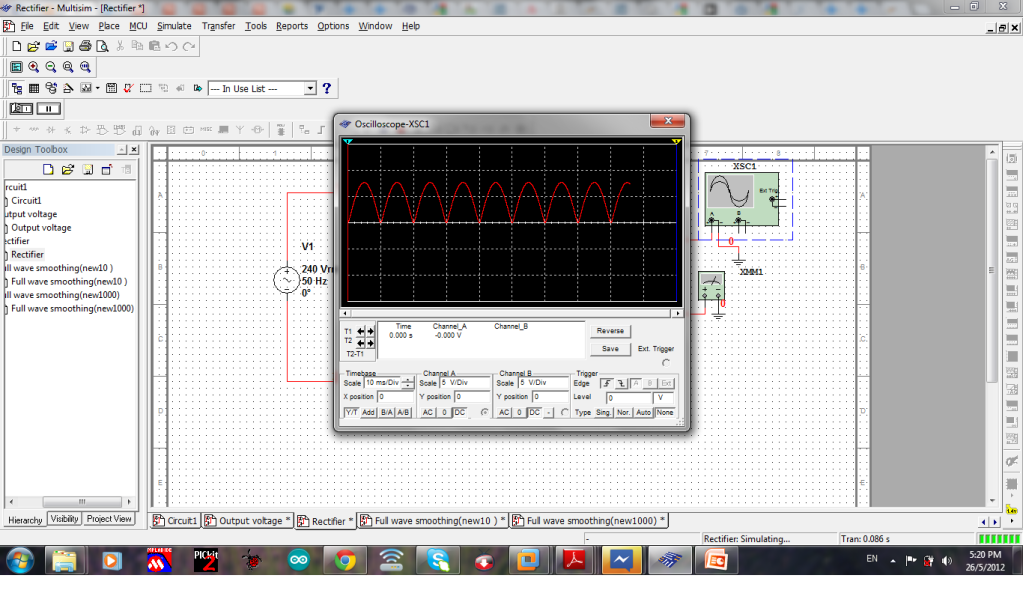Select falling edge trigger
This screenshot has height=605, width=1023.
click(x=621, y=384)
